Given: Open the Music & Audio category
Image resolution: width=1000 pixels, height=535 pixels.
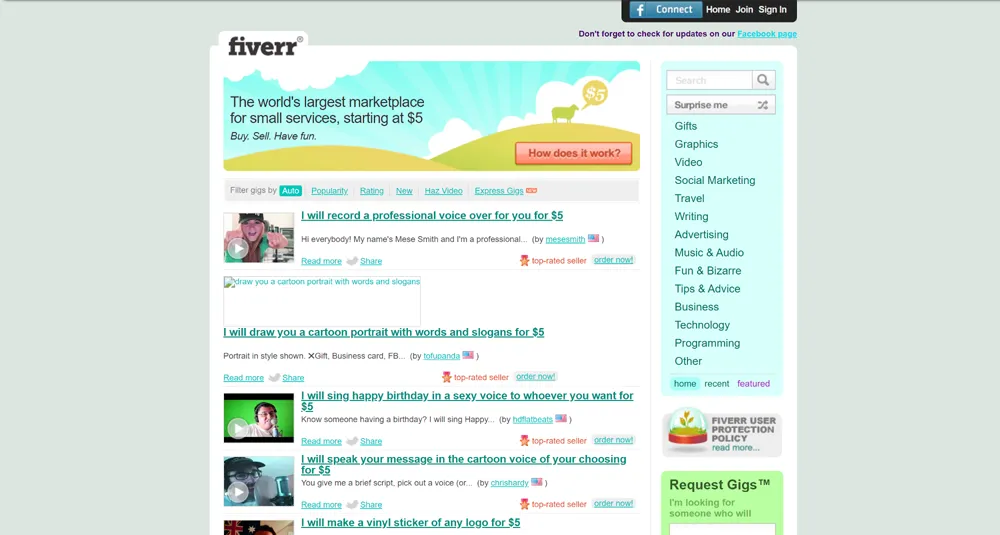Looking at the screenshot, I should pos(709,253).
